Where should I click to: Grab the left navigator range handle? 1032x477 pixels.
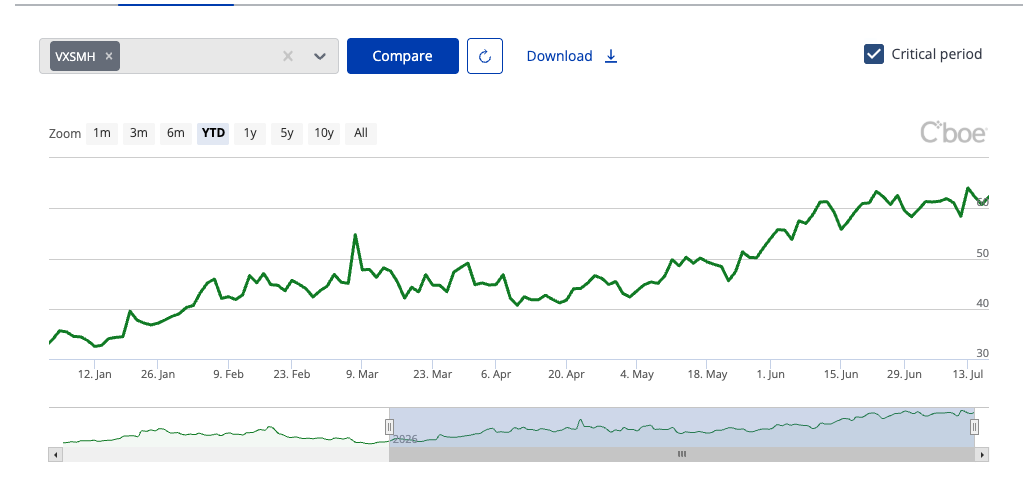tap(389, 427)
